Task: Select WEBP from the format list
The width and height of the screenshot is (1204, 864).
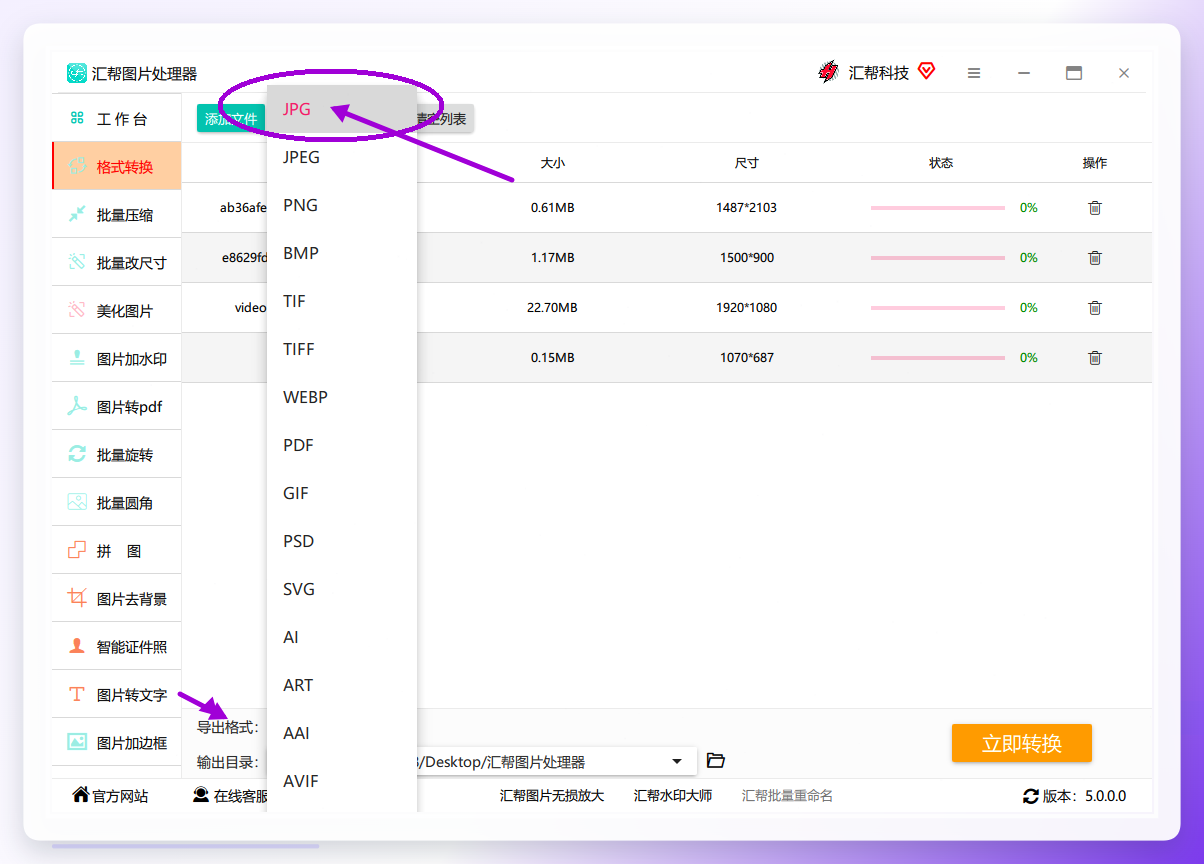Action: pyautogui.click(x=342, y=397)
